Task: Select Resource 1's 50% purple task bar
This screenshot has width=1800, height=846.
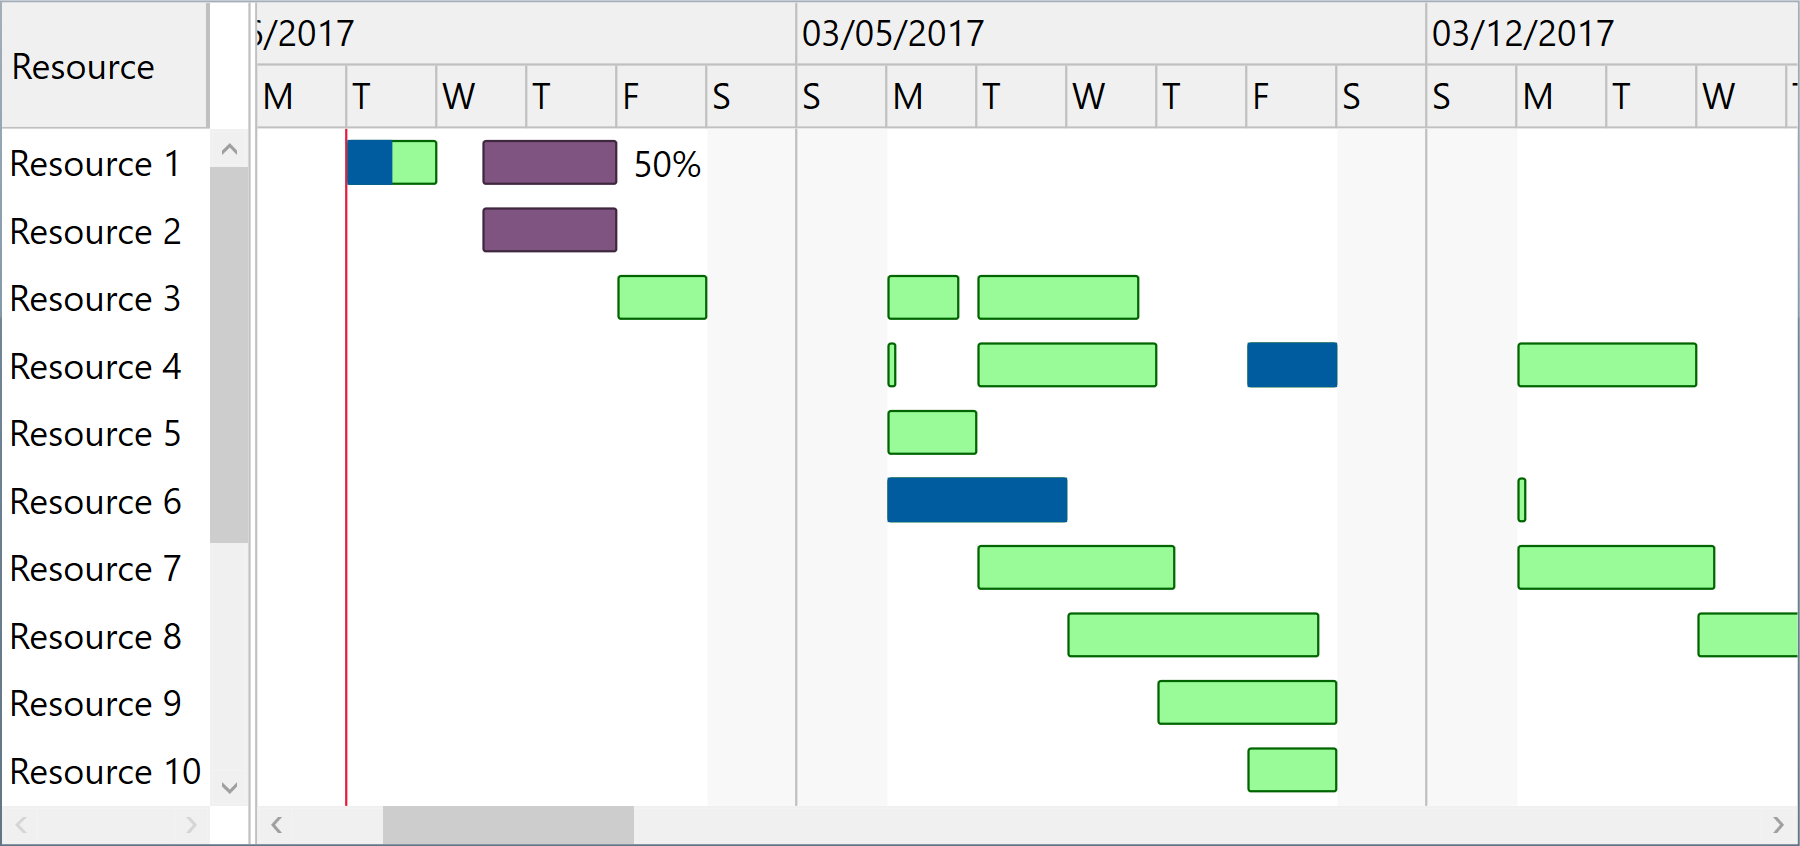Action: [x=550, y=163]
